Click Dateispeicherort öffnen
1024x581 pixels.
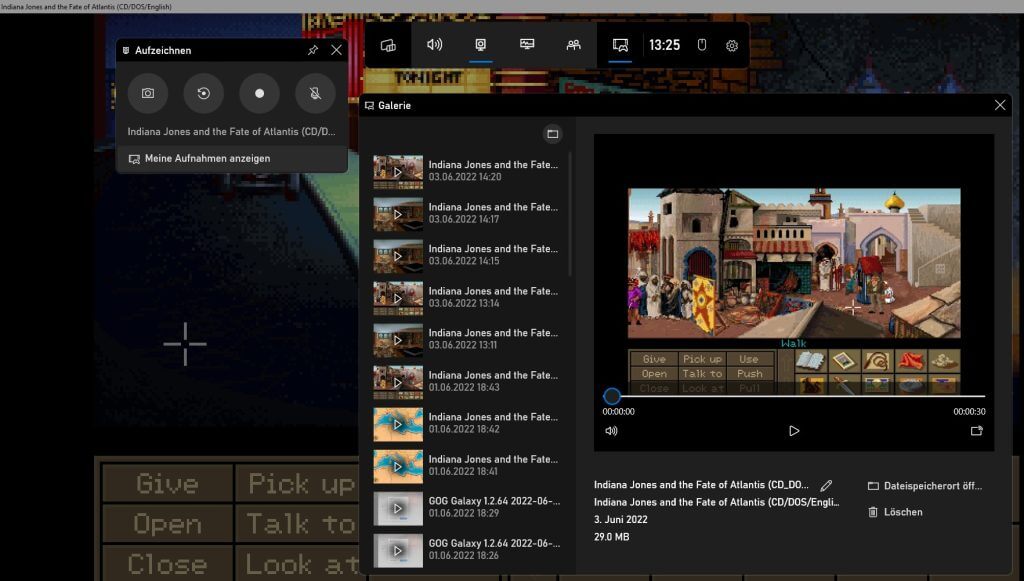pos(925,486)
